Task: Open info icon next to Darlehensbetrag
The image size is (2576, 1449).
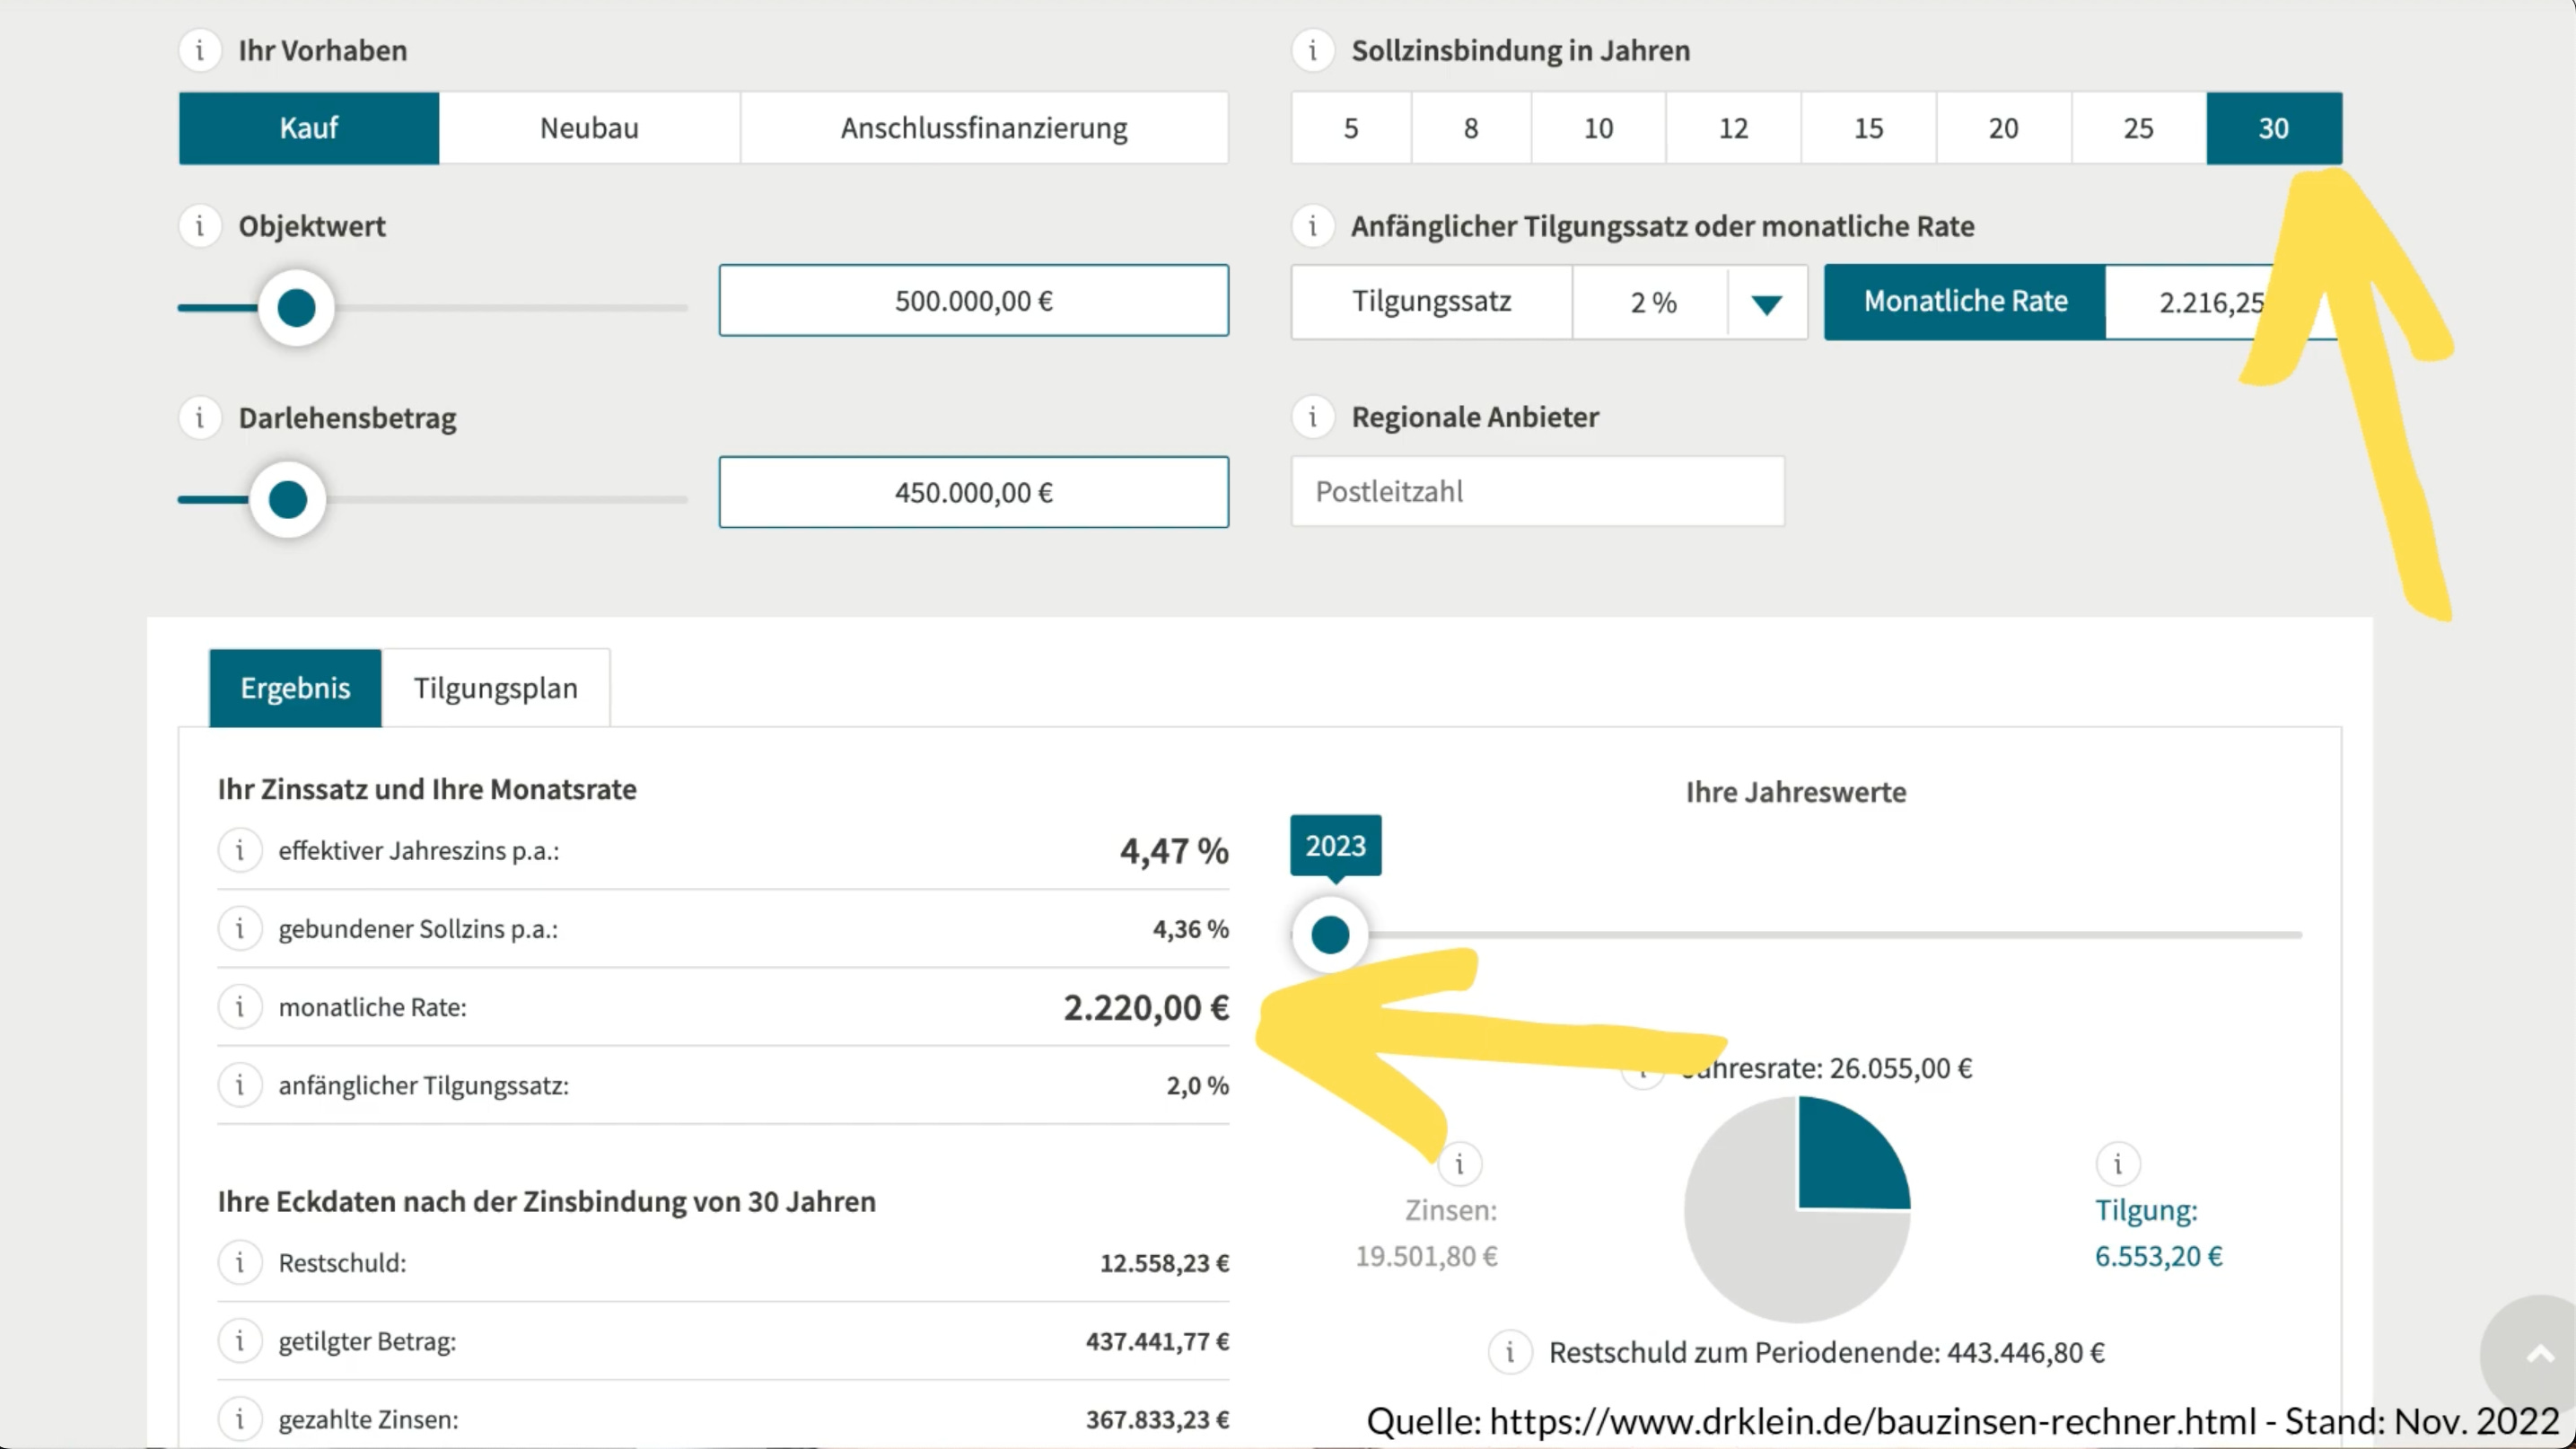Action: click(200, 417)
